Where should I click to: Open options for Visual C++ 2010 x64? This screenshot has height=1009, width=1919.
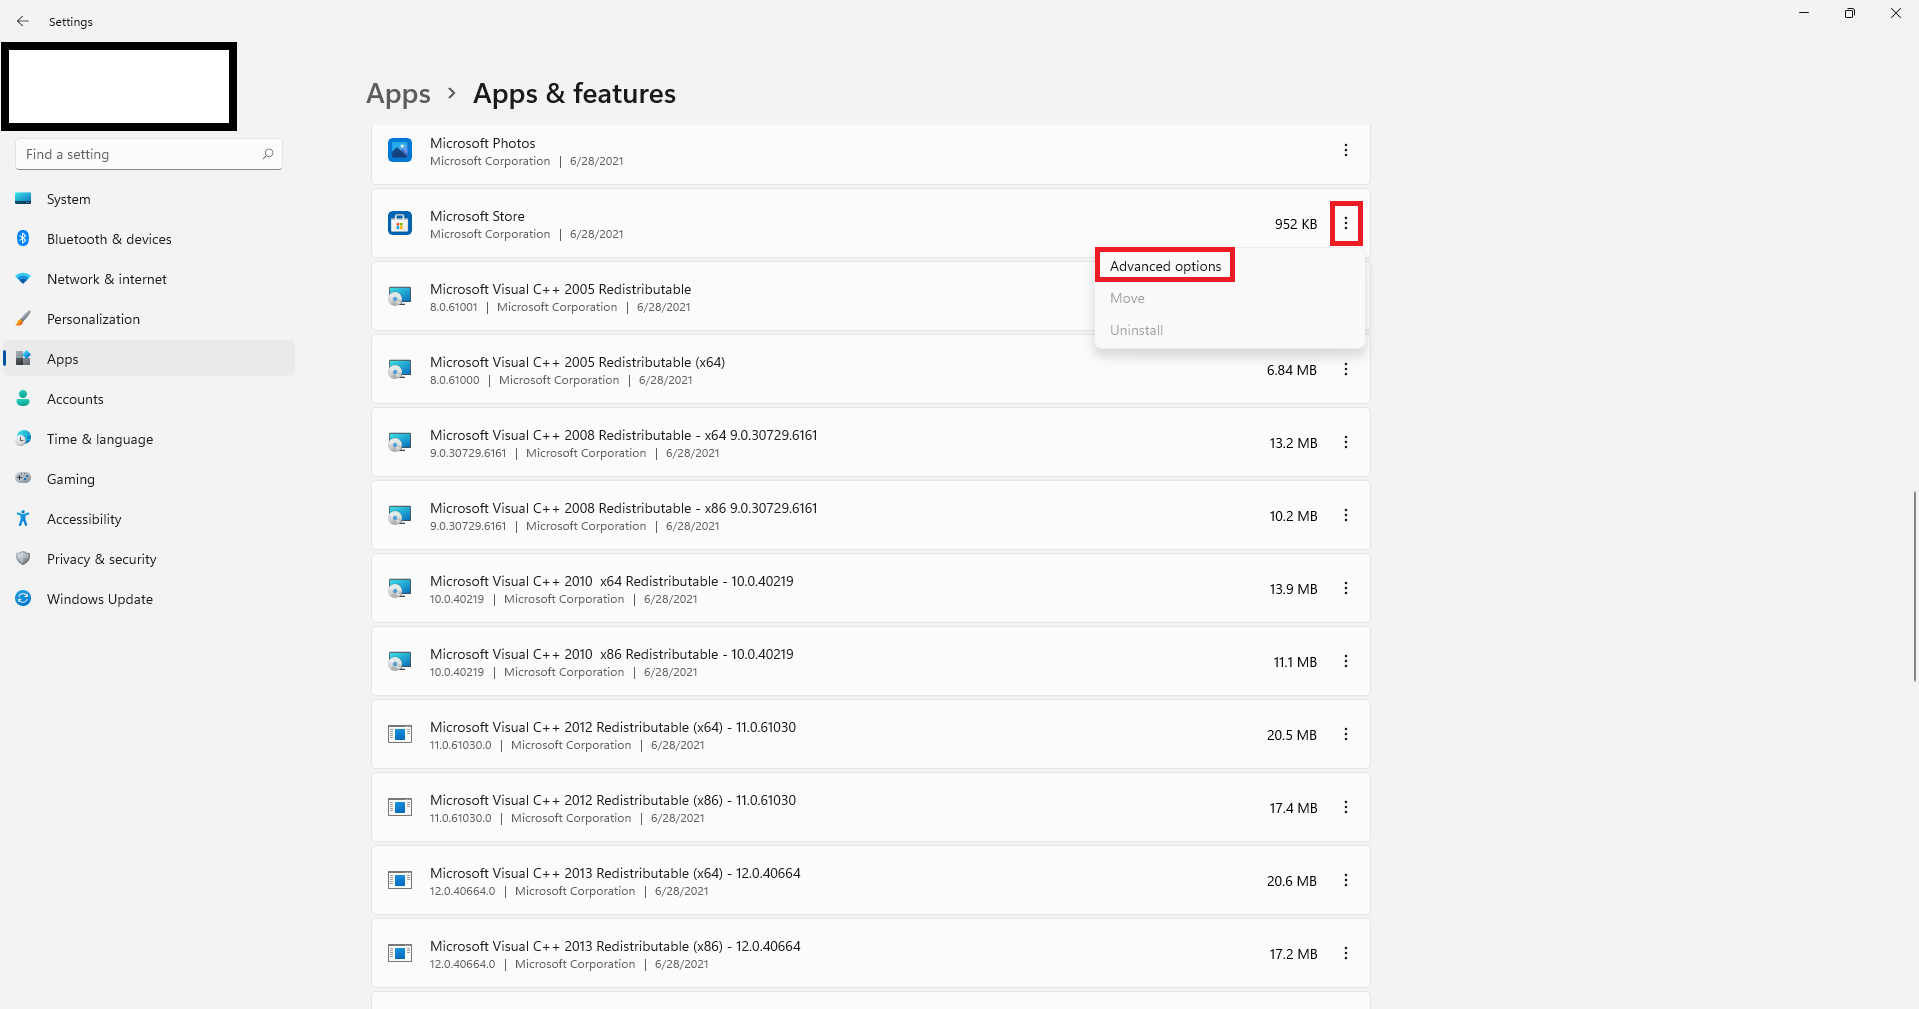pyautogui.click(x=1346, y=588)
